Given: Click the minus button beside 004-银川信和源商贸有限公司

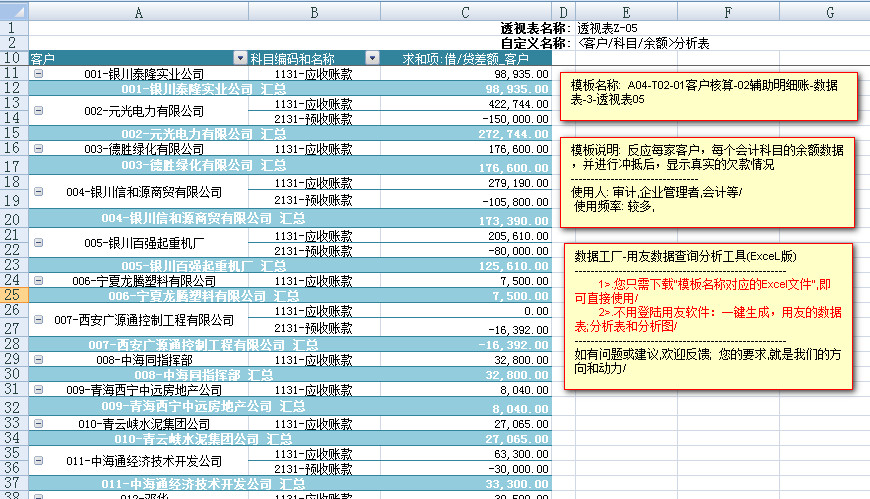Looking at the screenshot, I should 39,192.
